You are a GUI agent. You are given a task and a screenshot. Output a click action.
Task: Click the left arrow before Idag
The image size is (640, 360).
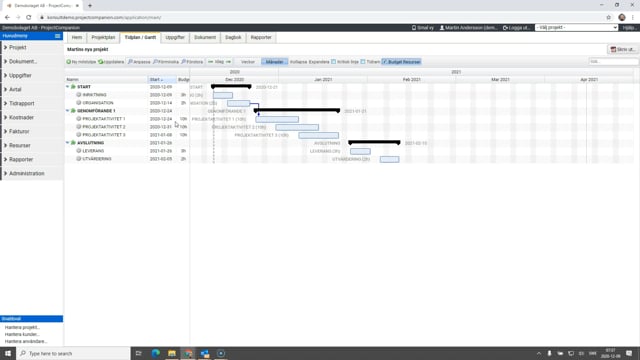pos(211,62)
